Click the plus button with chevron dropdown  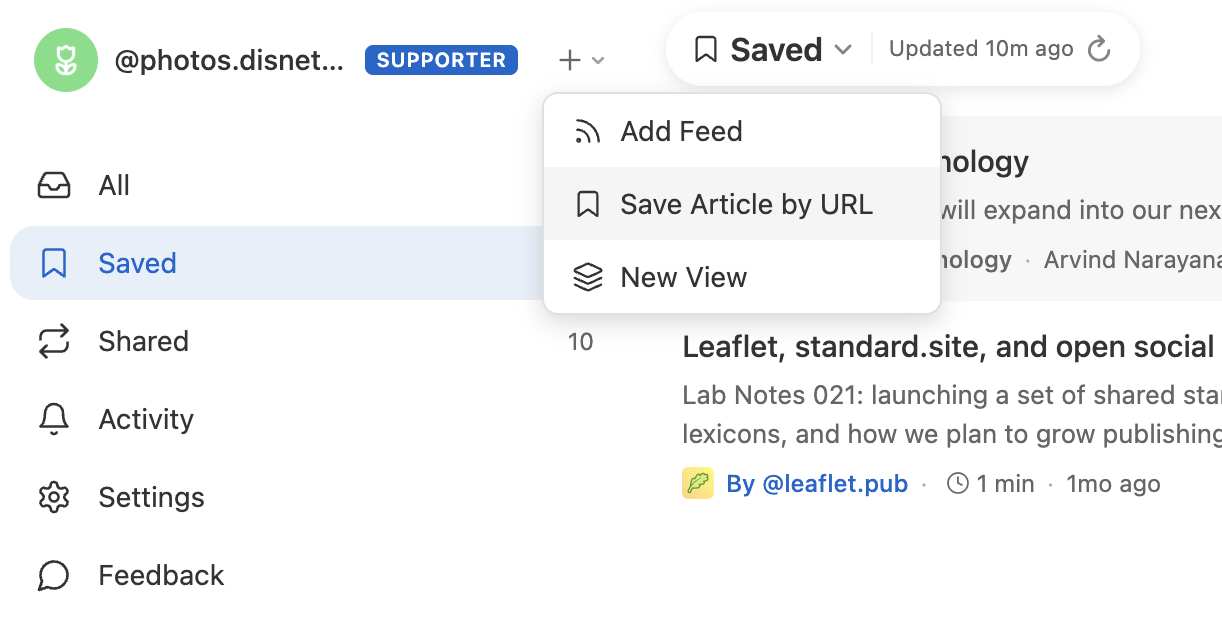[x=581, y=60]
